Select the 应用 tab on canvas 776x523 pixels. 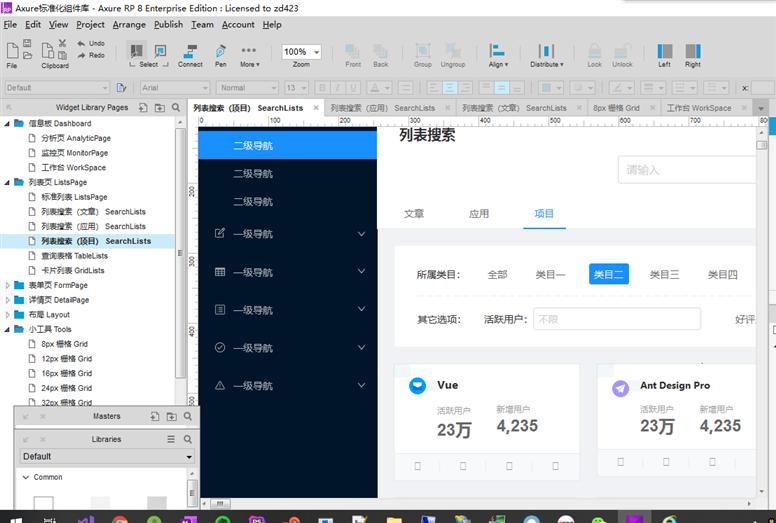tap(479, 214)
